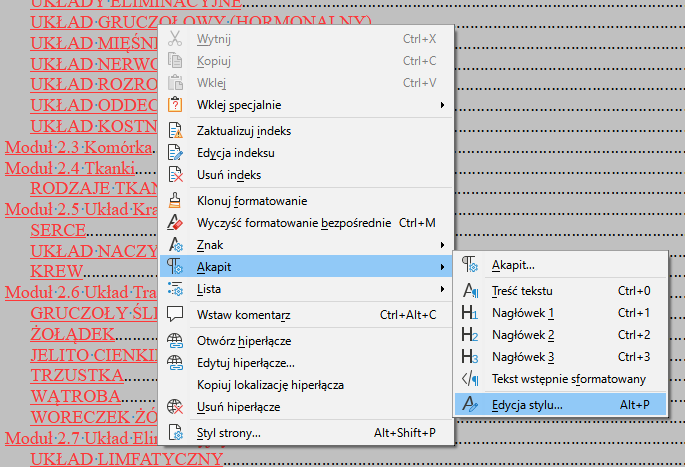Apply Nagłówek 2 paragraph style

[x=560, y=335]
